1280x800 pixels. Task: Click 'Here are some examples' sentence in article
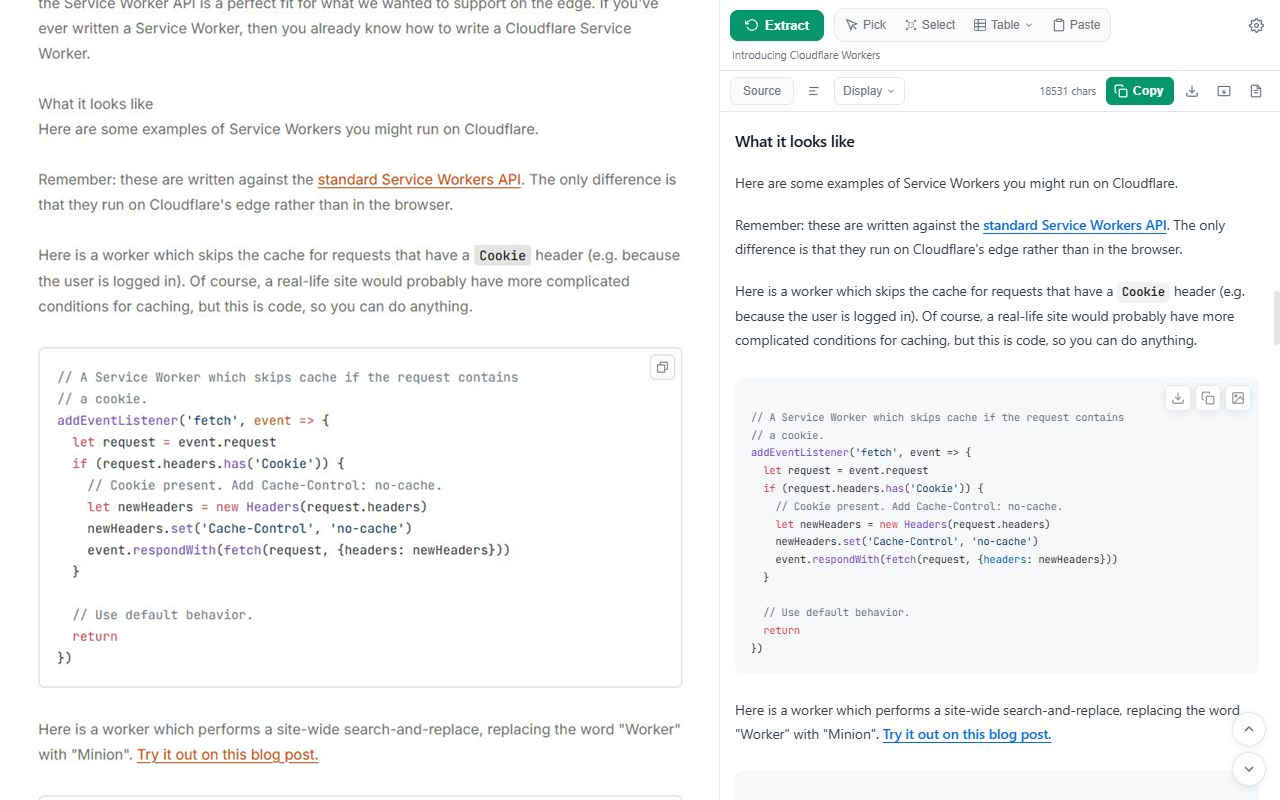click(x=289, y=129)
